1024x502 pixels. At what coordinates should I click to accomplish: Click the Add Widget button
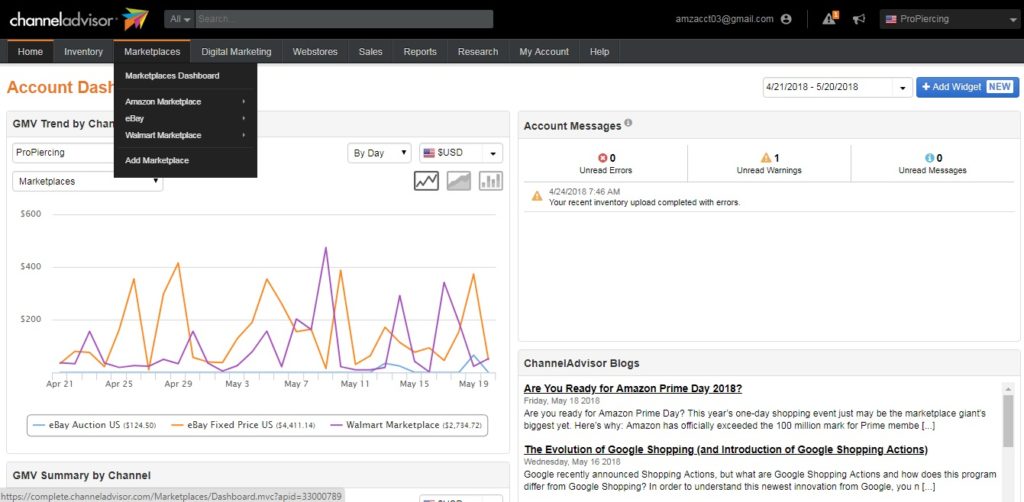[x=967, y=87]
